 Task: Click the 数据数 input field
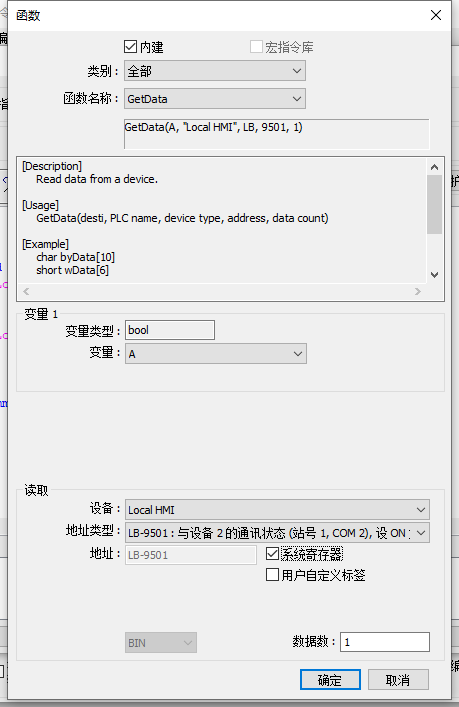(385, 642)
